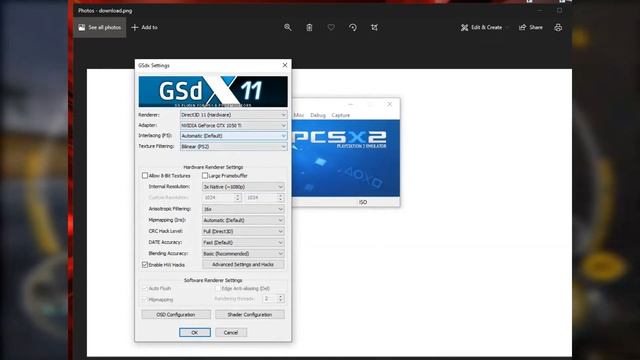The width and height of the screenshot is (640, 360).
Task: Close the PCSX2 window
Action: pos(390,104)
